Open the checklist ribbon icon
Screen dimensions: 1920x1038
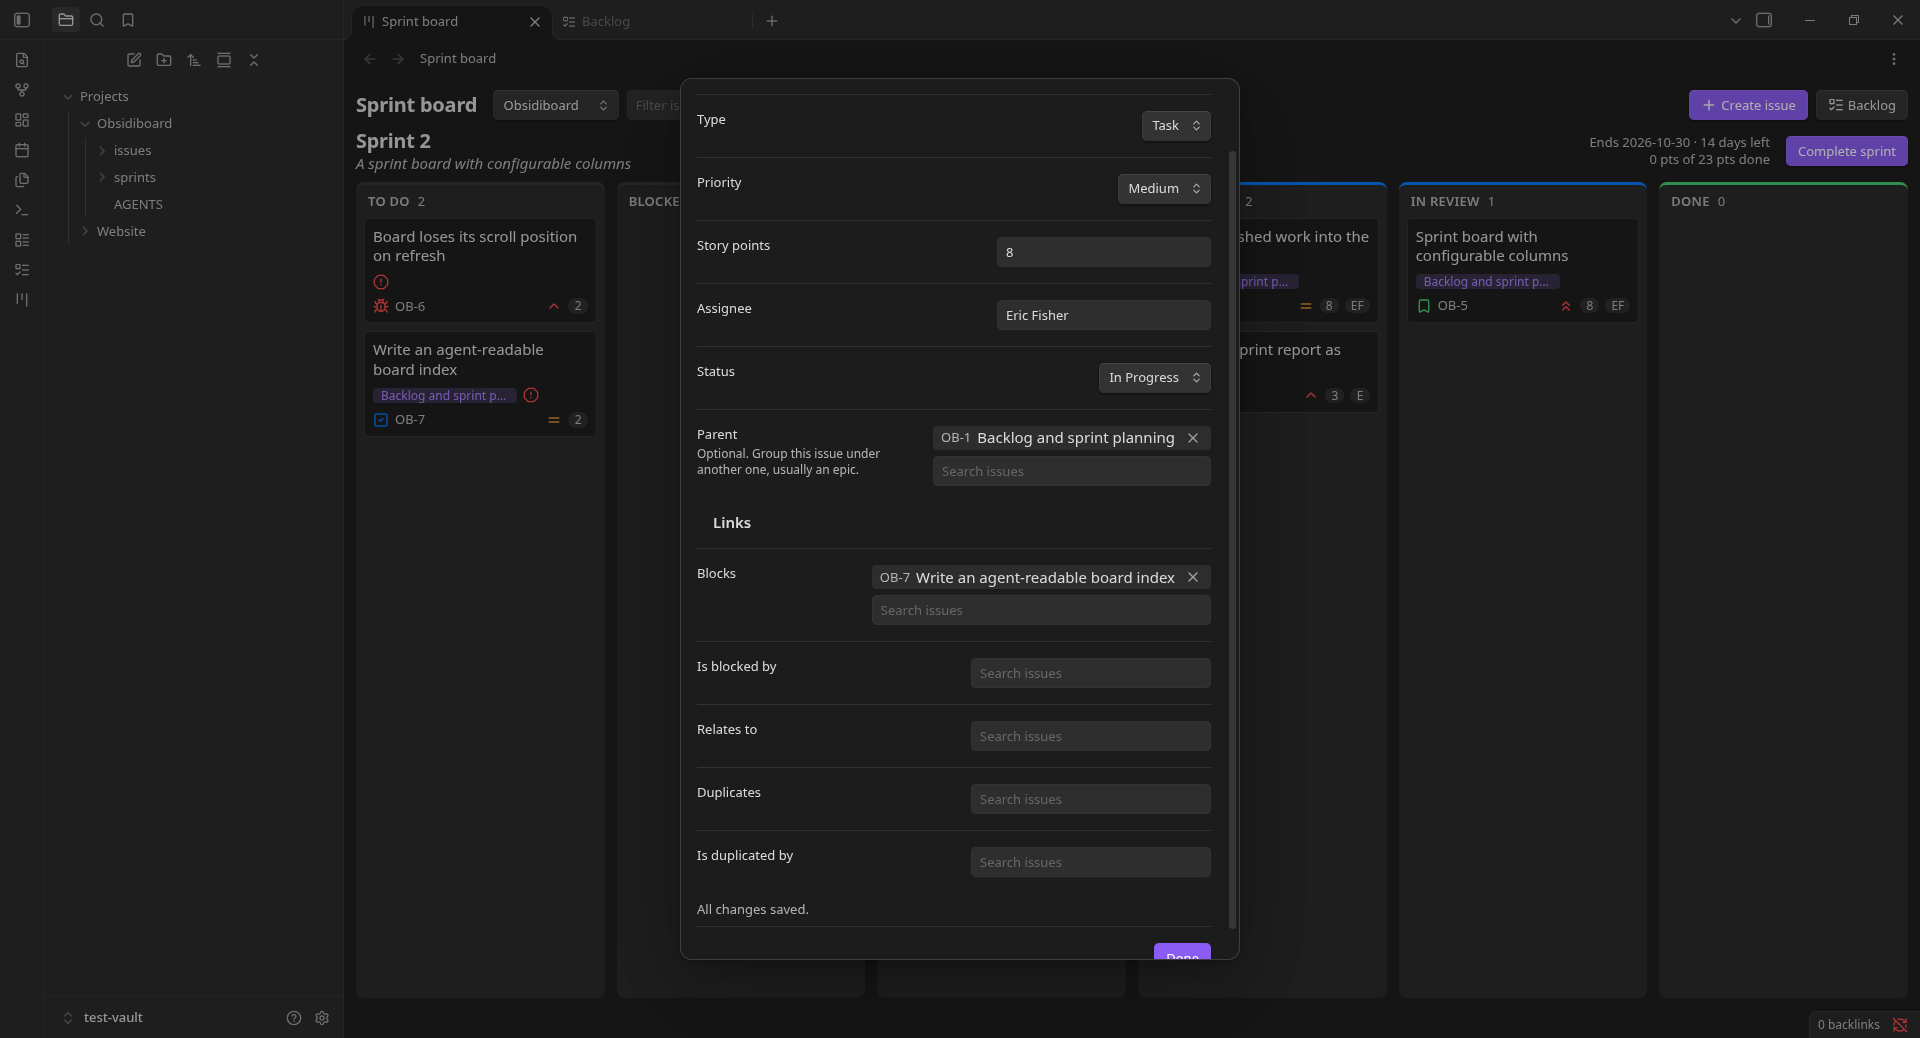(x=22, y=270)
